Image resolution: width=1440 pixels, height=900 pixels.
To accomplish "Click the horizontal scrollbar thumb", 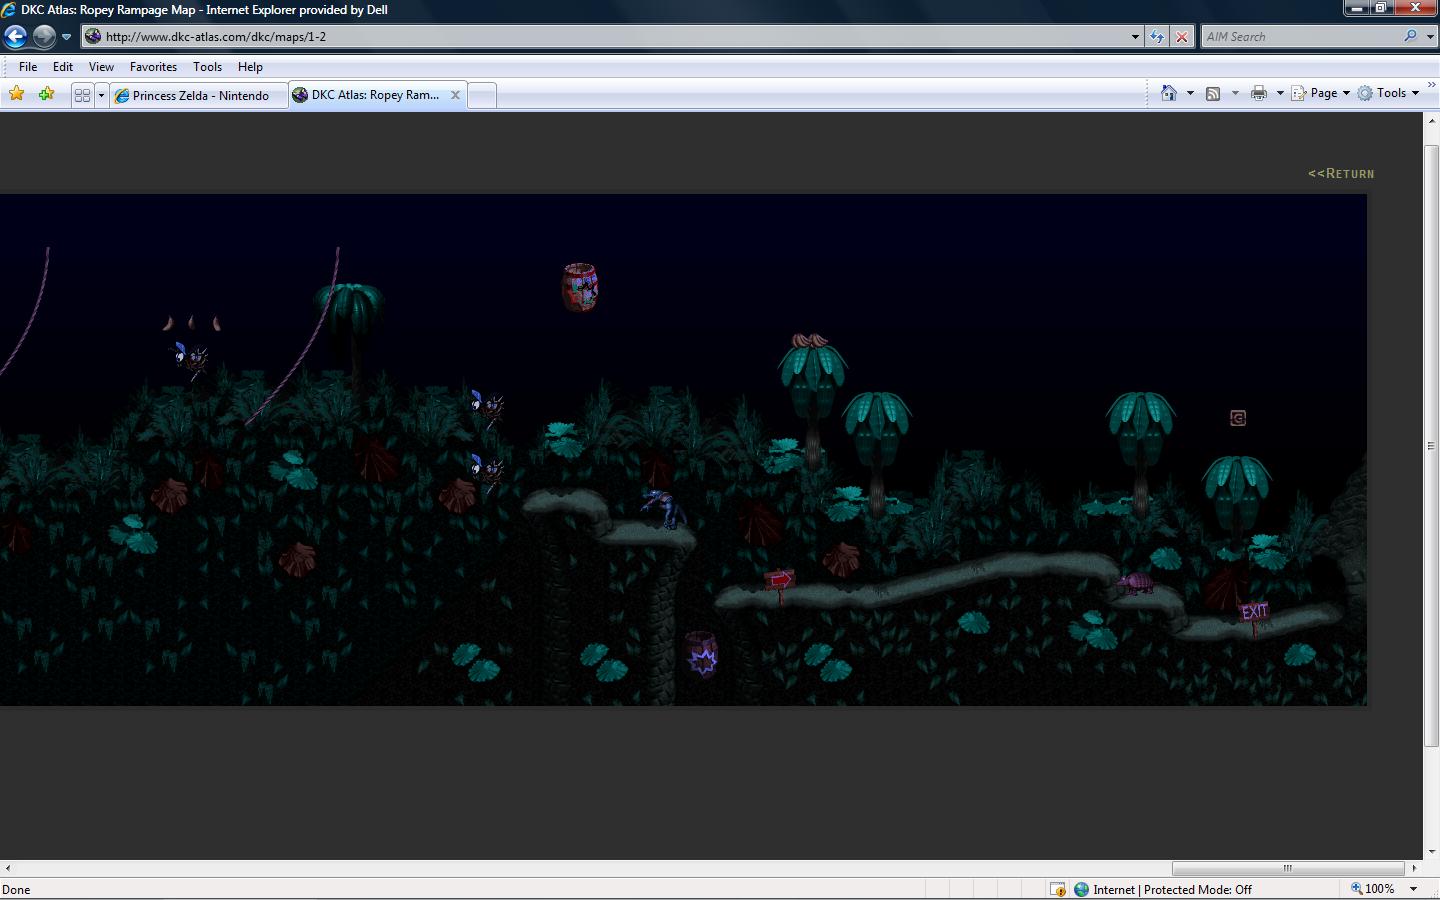I will click(1287, 868).
